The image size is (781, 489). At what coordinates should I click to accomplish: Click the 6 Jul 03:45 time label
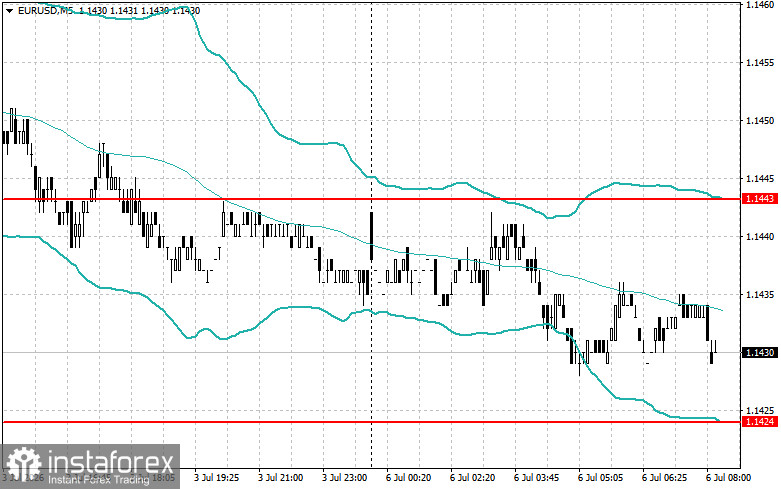pyautogui.click(x=536, y=478)
